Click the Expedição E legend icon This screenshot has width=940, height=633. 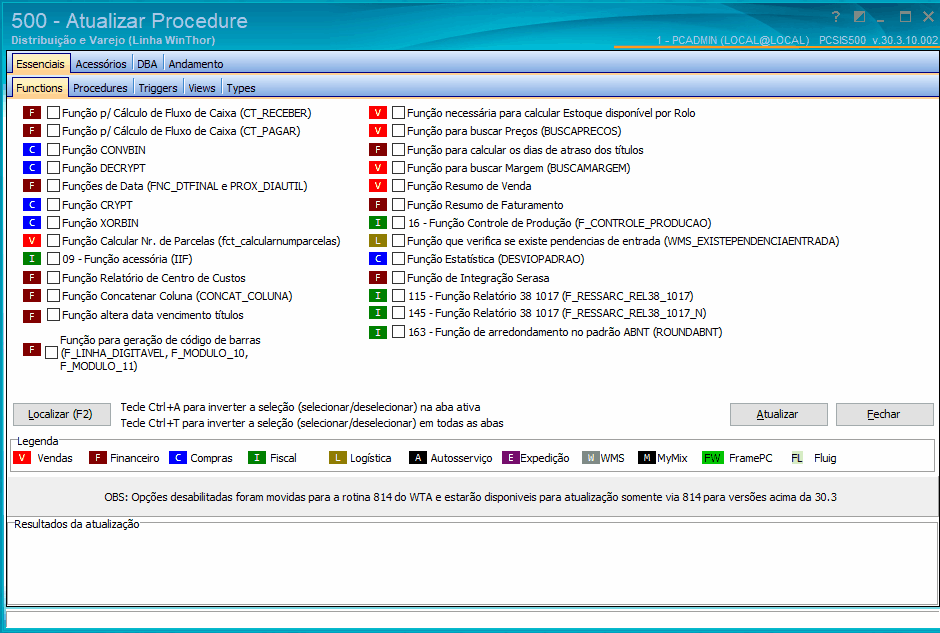[510, 458]
